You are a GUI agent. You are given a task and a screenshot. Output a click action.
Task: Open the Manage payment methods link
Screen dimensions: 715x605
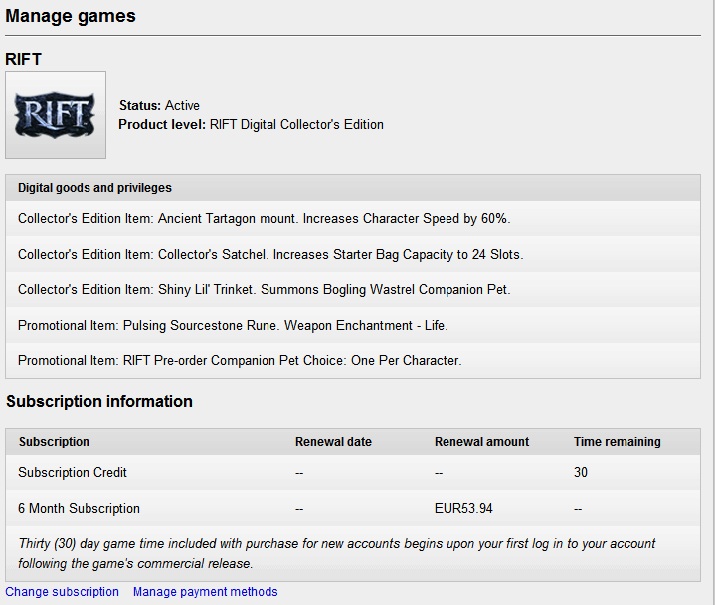(205, 592)
